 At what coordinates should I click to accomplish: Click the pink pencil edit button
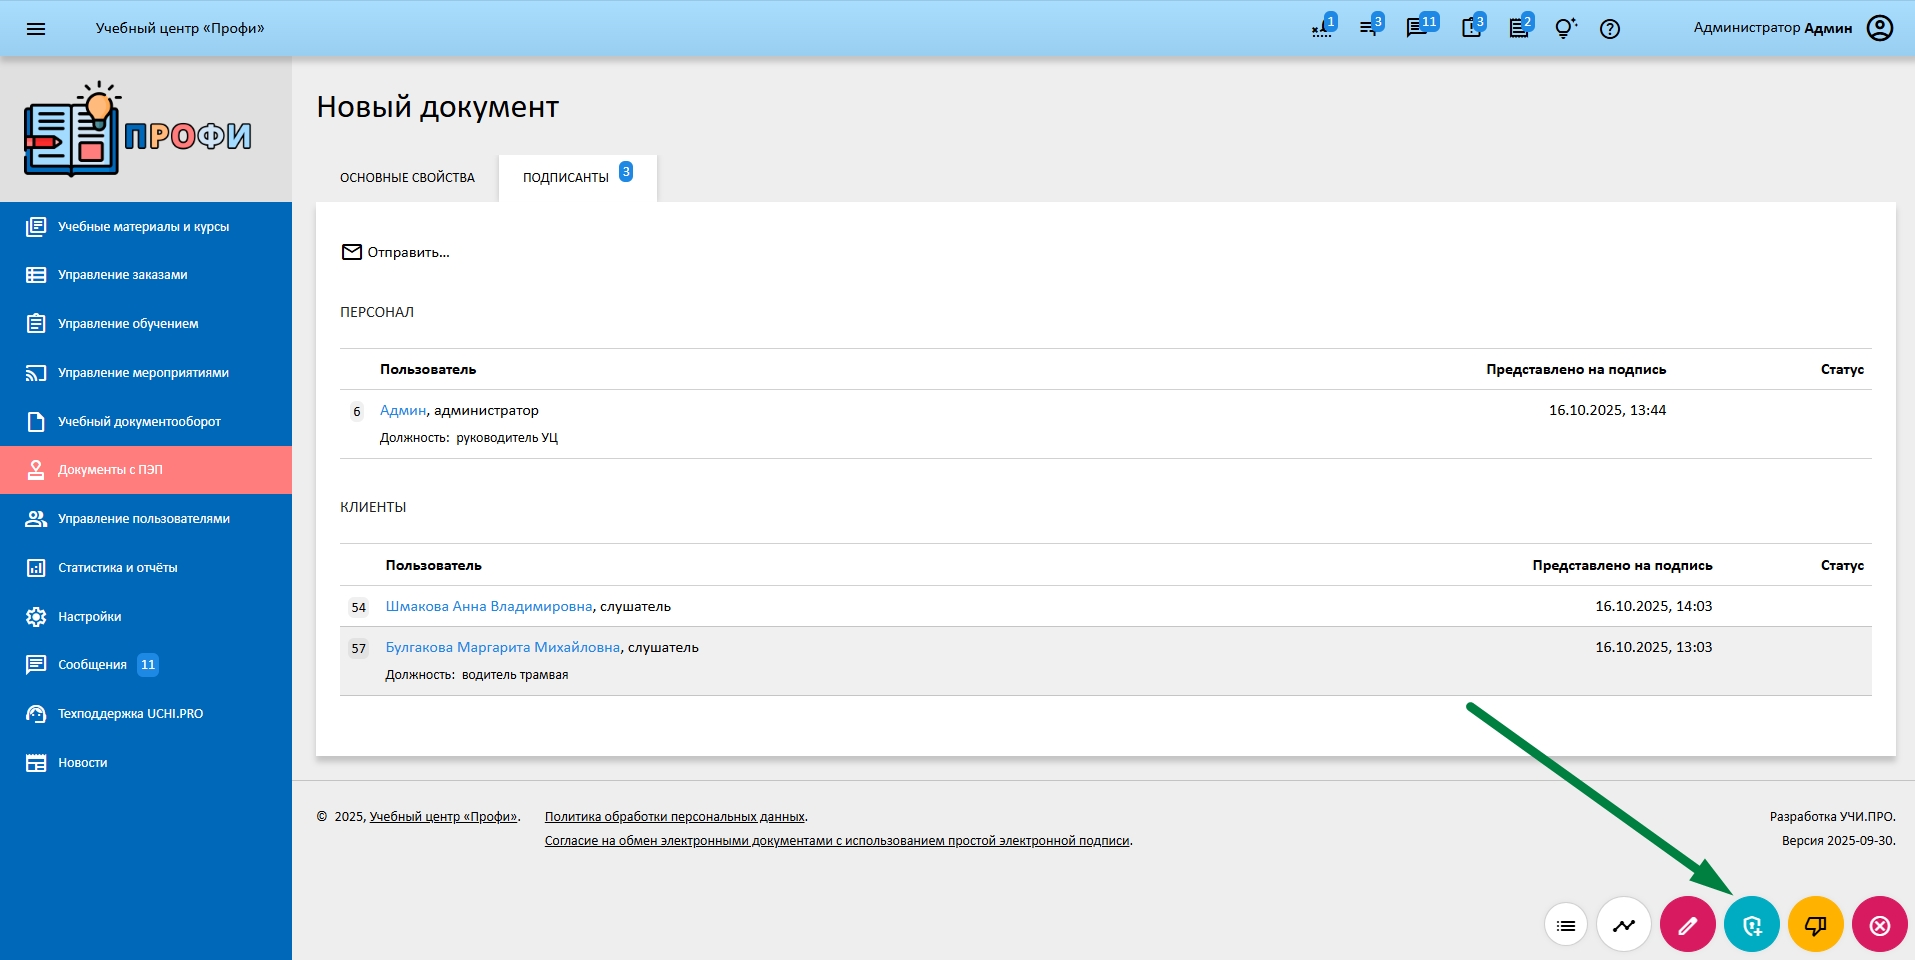click(1687, 925)
